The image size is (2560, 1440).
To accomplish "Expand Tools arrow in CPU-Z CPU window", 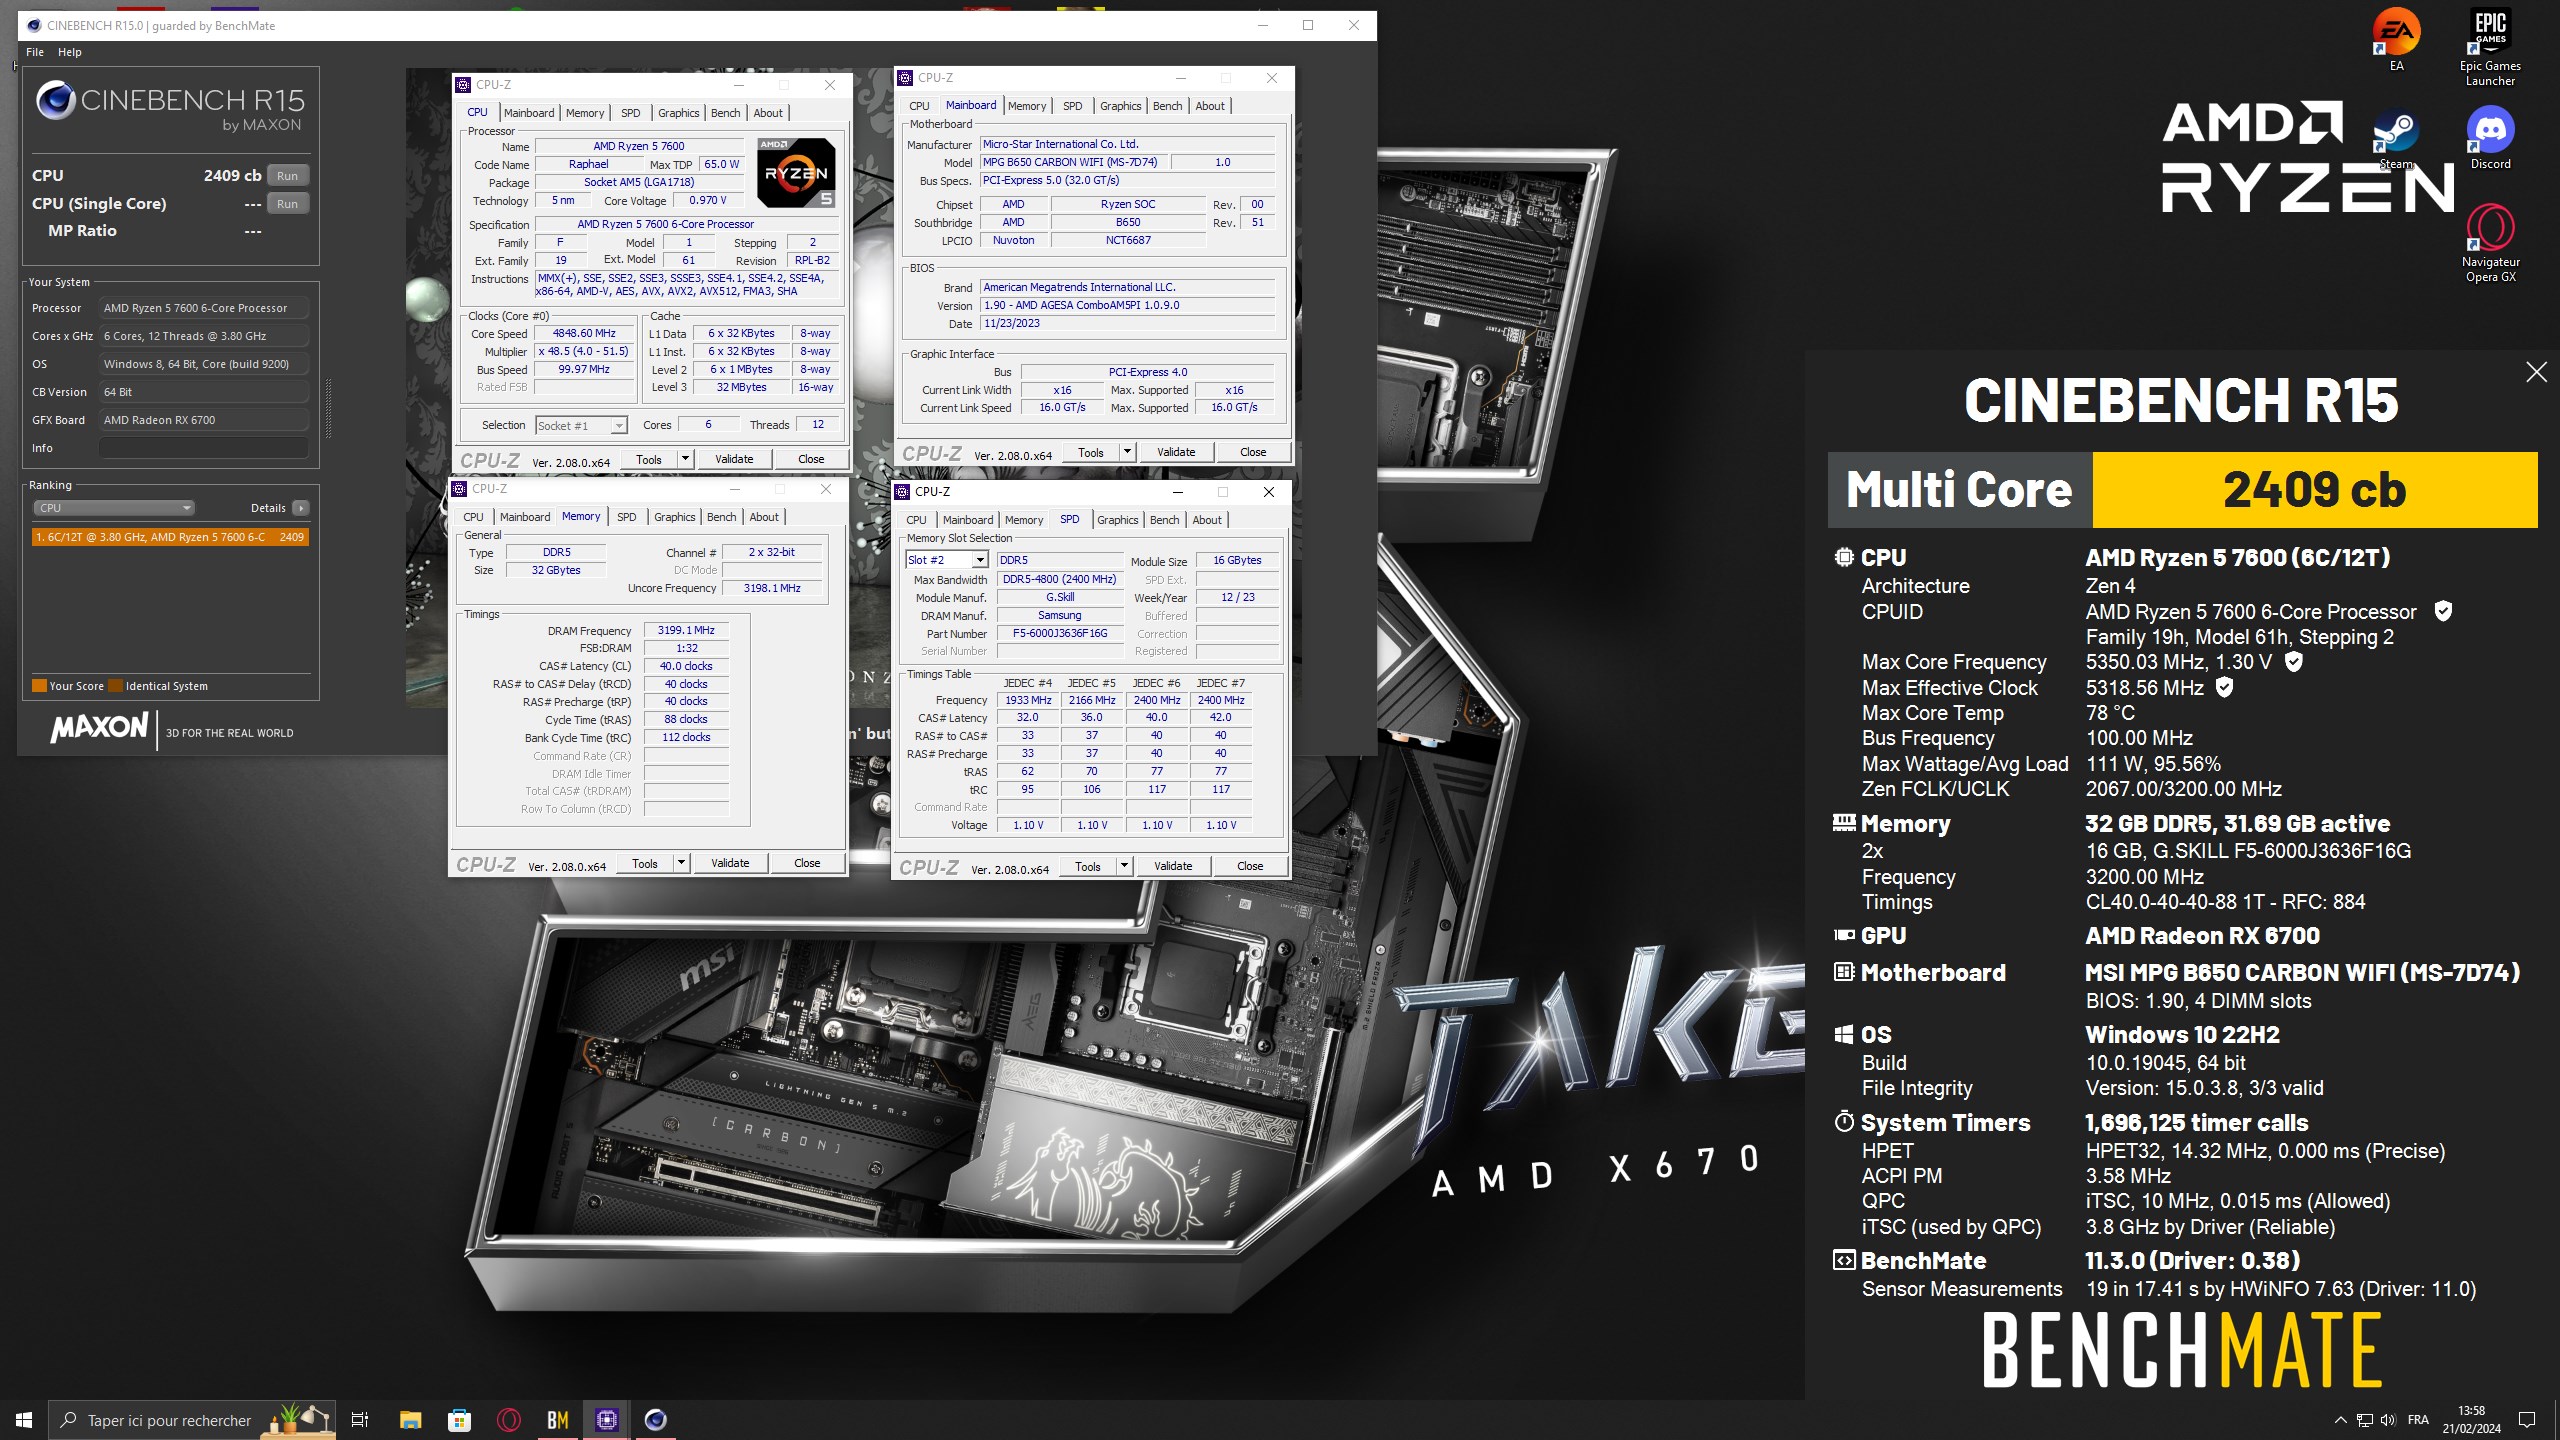I will coord(686,459).
